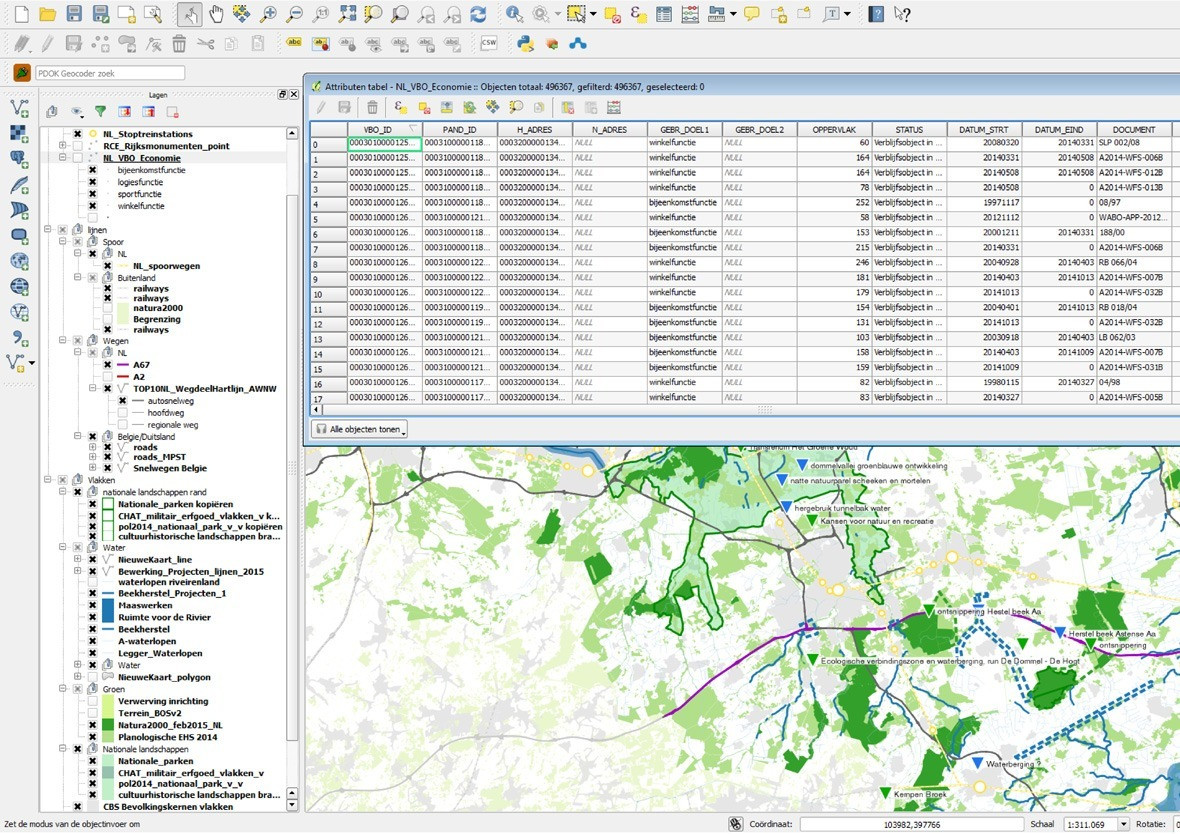Image resolution: width=1180 pixels, height=834 pixels.
Task: Enable the RCE_Rijksmonumenten_point layer checkbox
Action: (x=77, y=146)
